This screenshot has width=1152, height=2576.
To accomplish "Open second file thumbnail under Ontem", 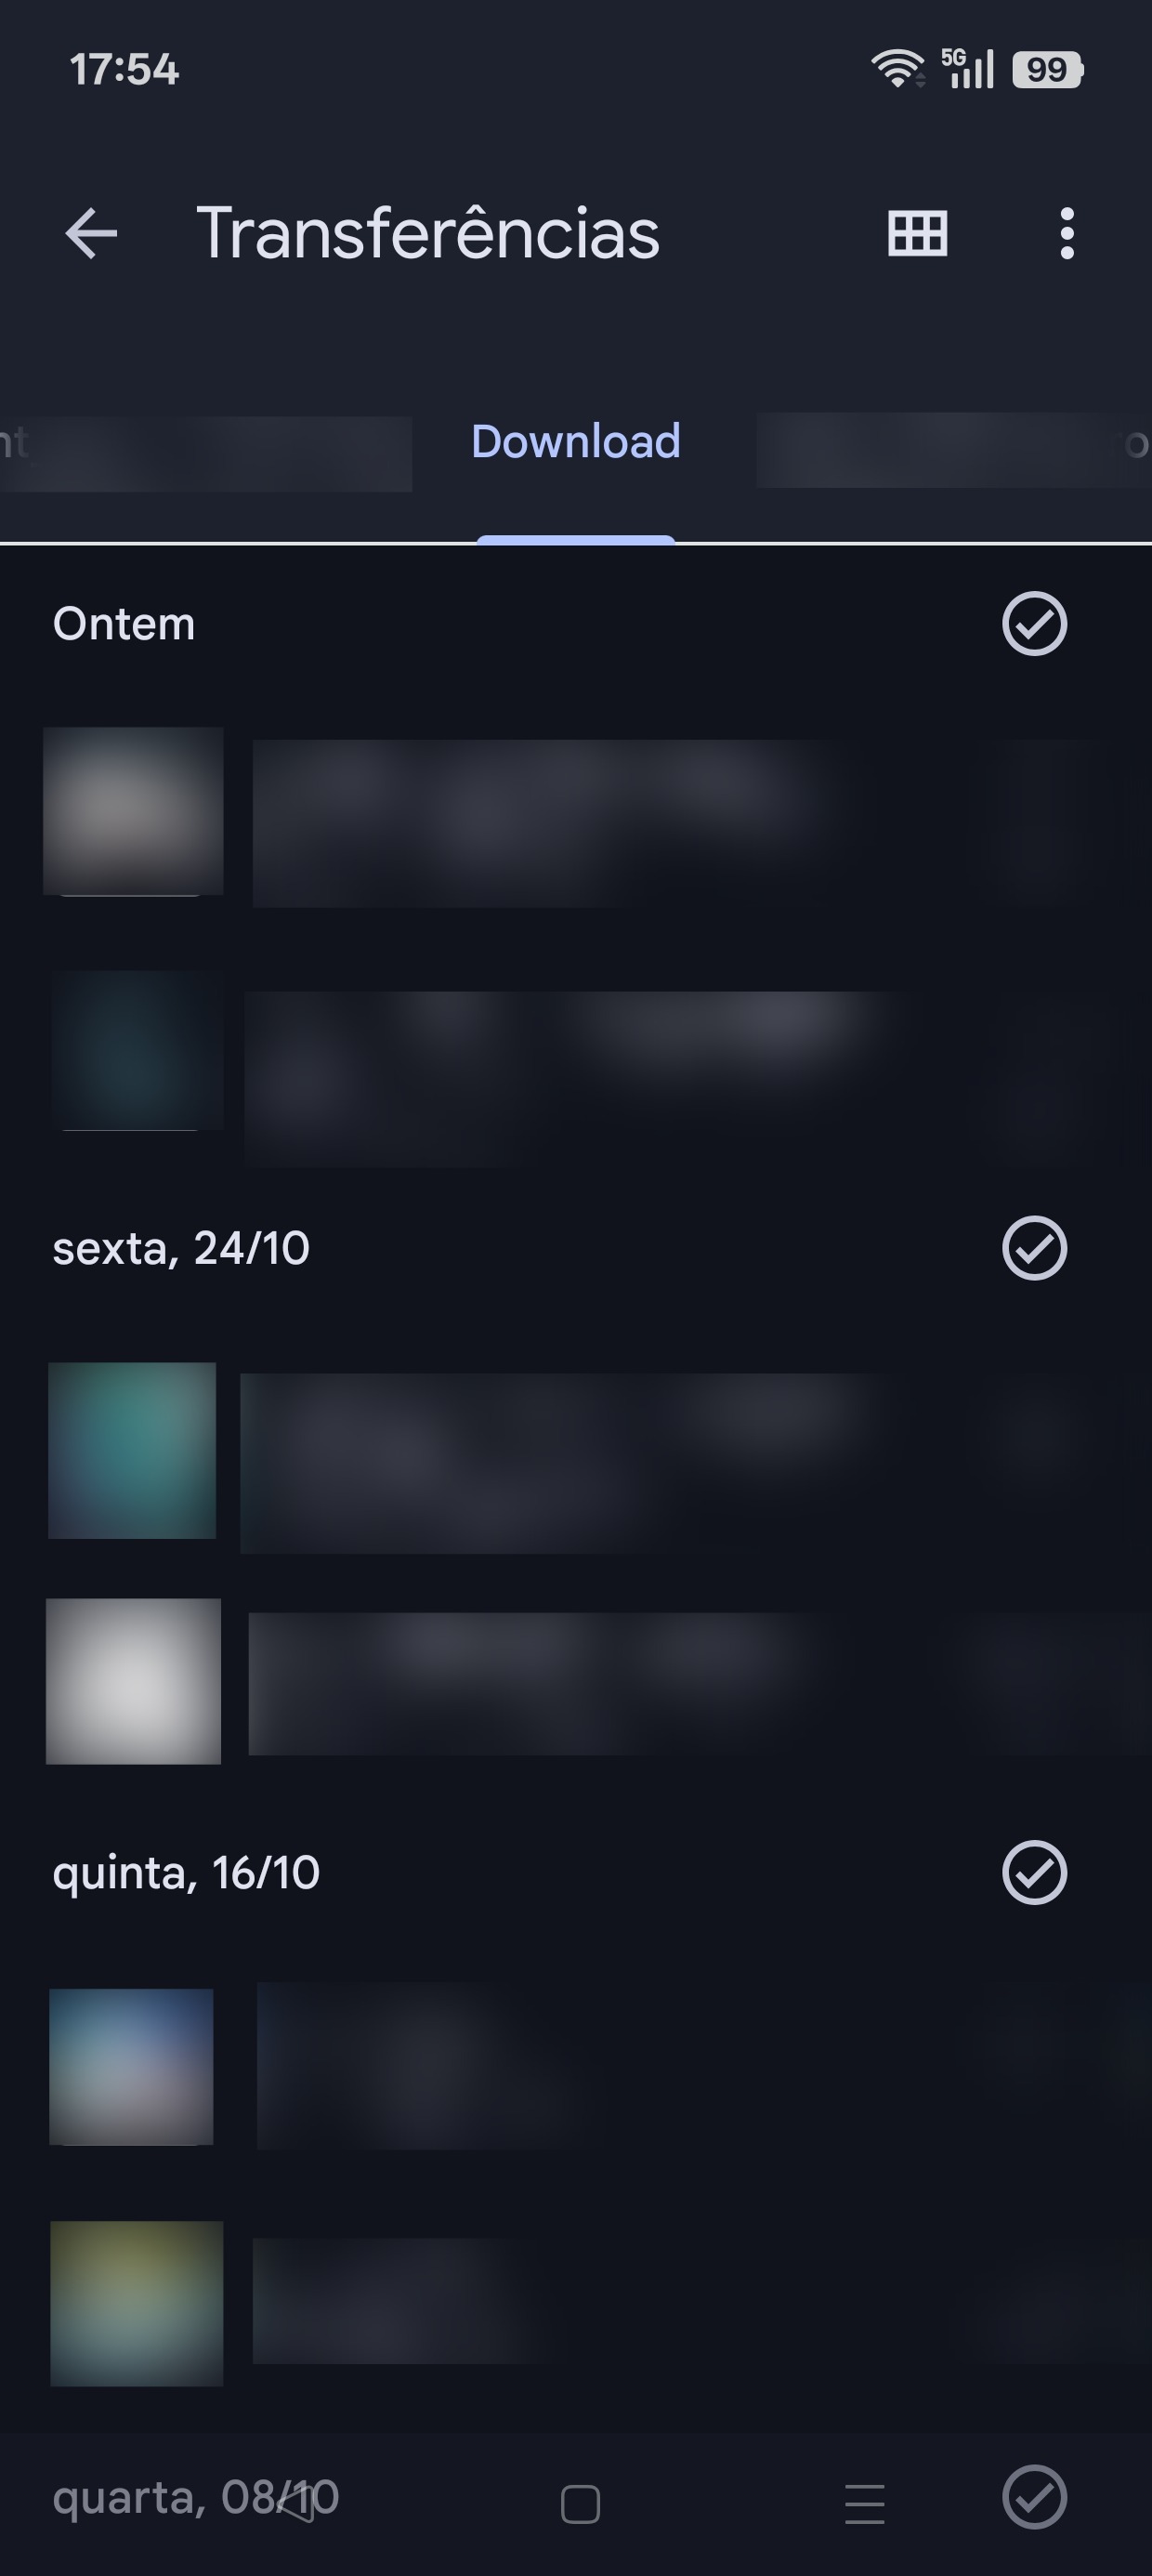I will (x=137, y=1050).
